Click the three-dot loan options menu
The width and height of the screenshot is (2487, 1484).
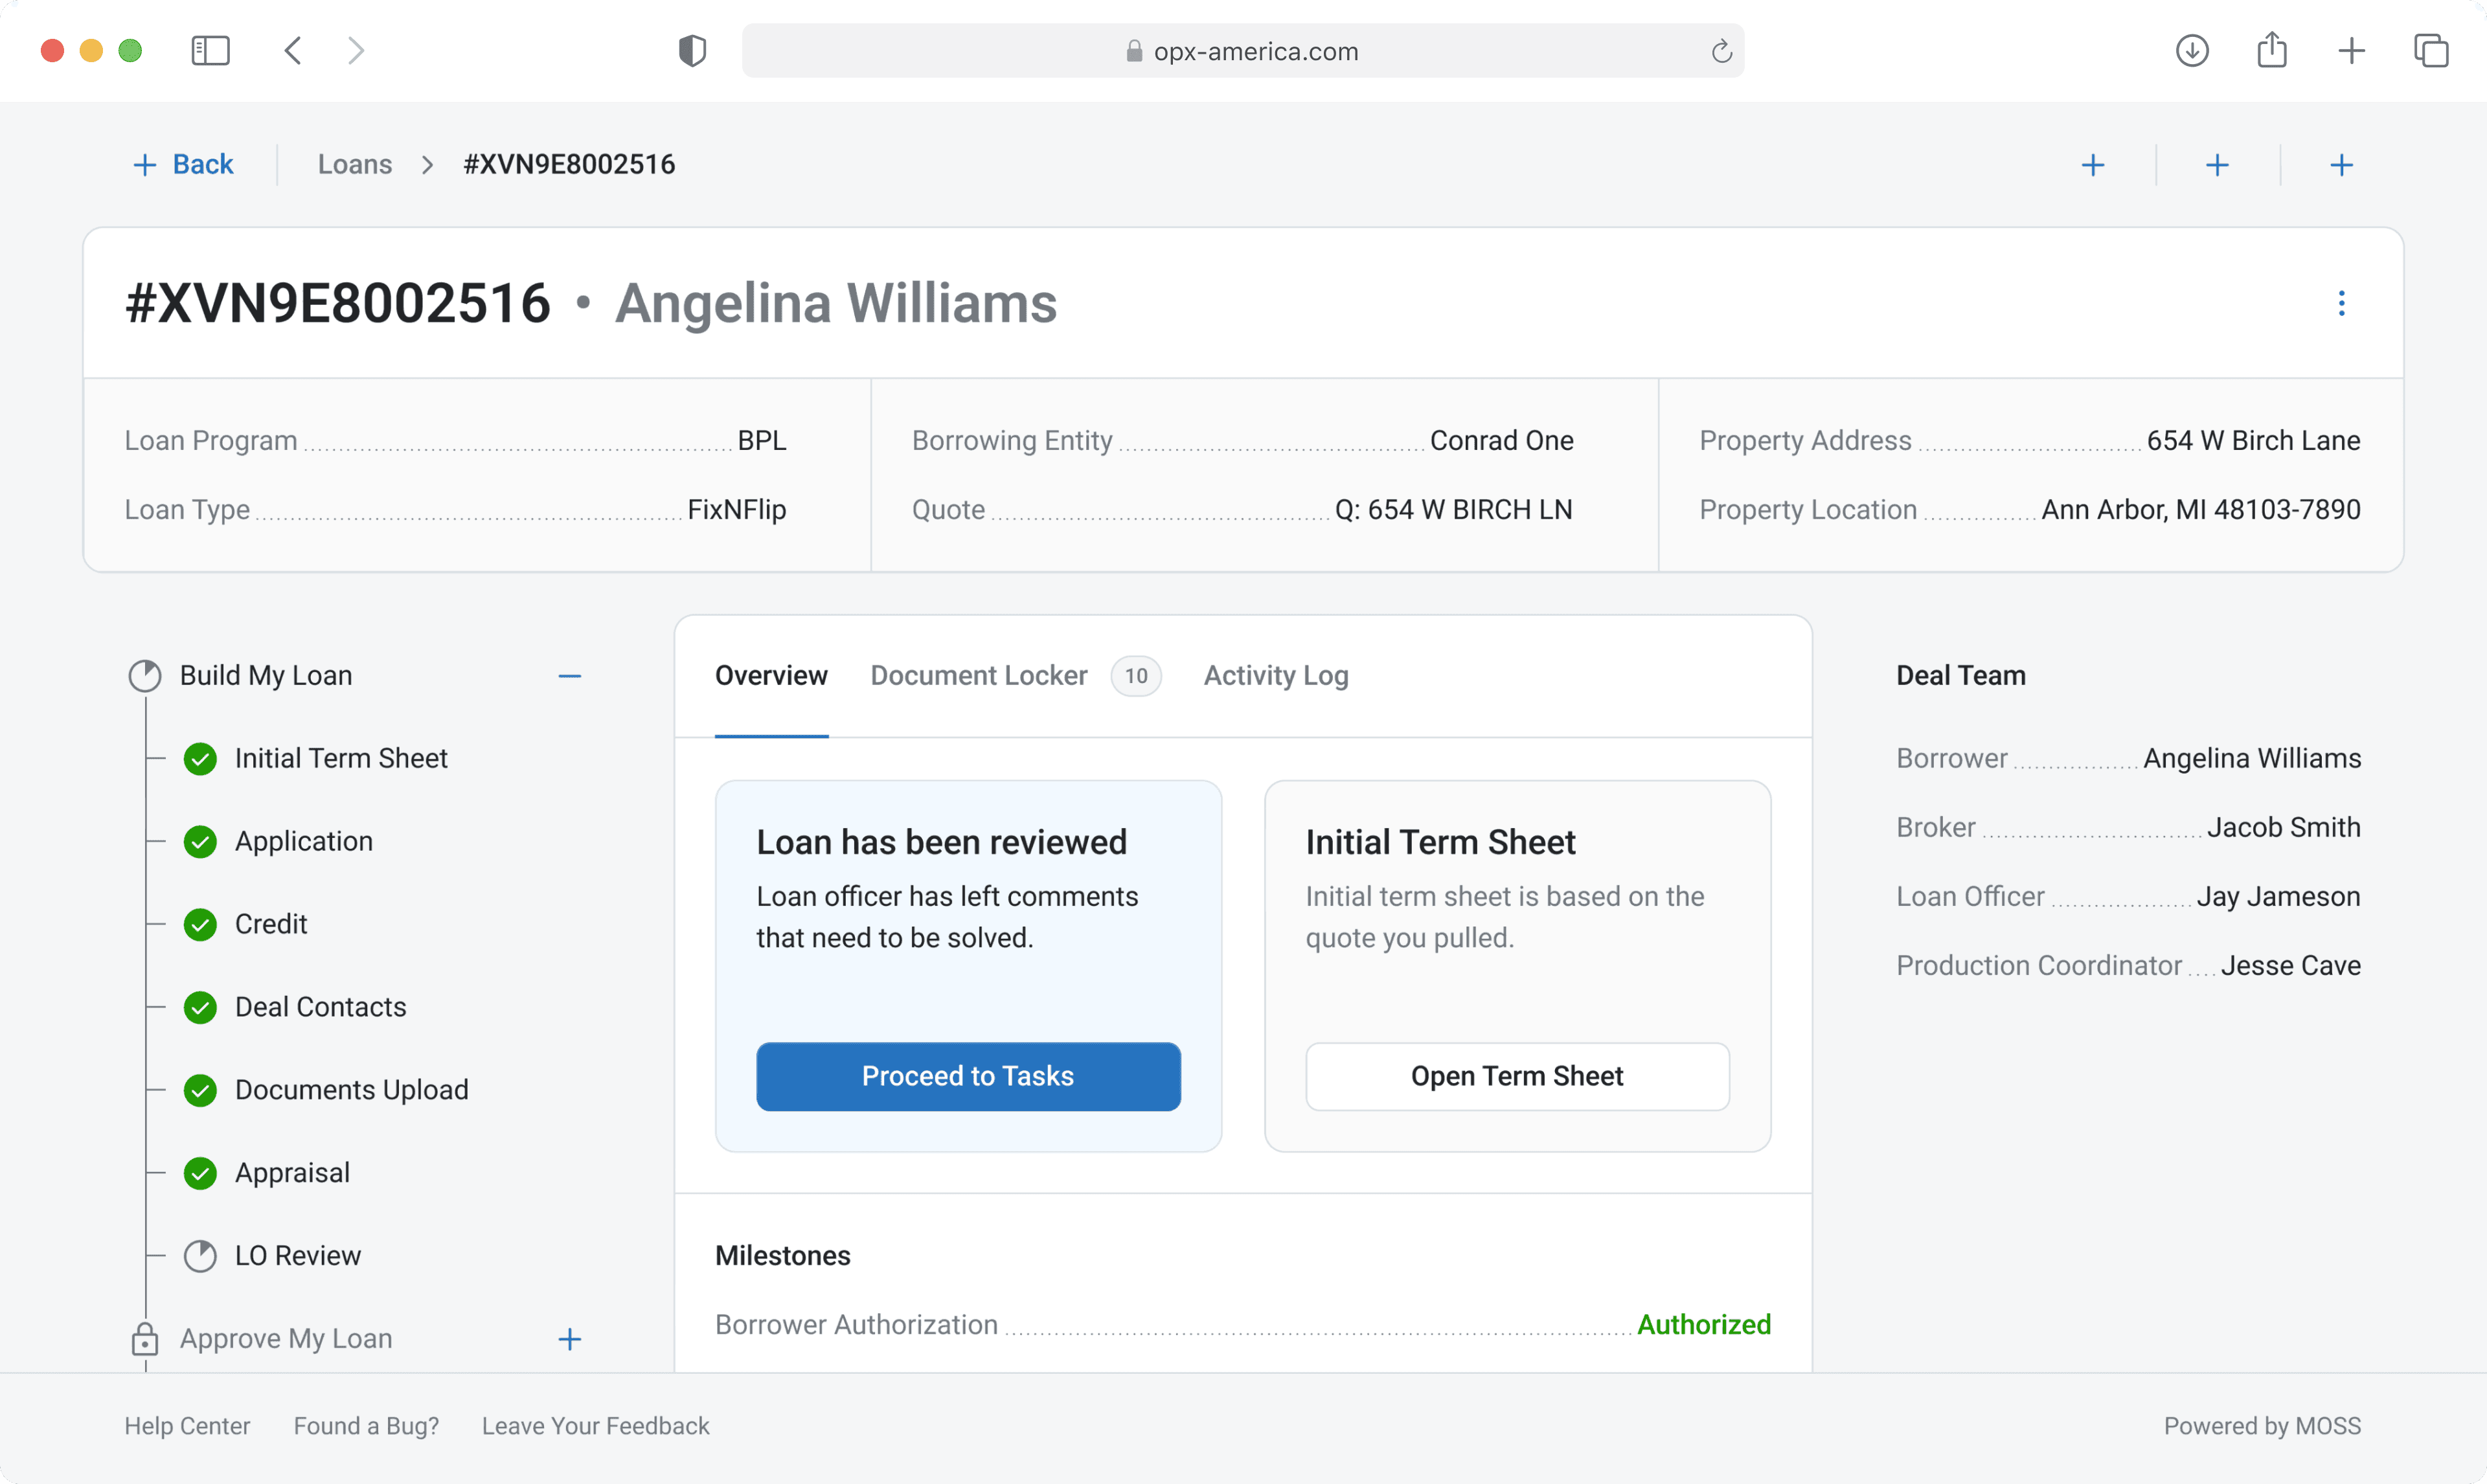click(x=2340, y=303)
